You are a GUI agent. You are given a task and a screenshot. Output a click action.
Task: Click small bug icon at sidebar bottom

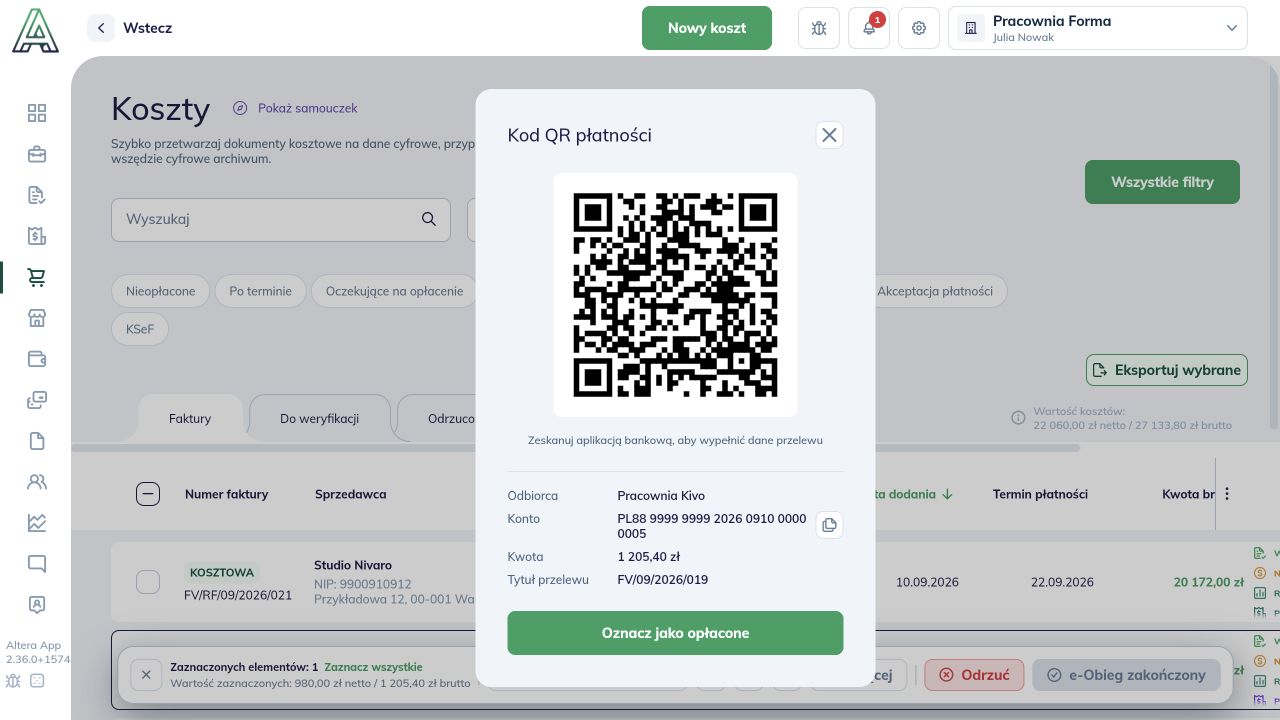click(13, 681)
